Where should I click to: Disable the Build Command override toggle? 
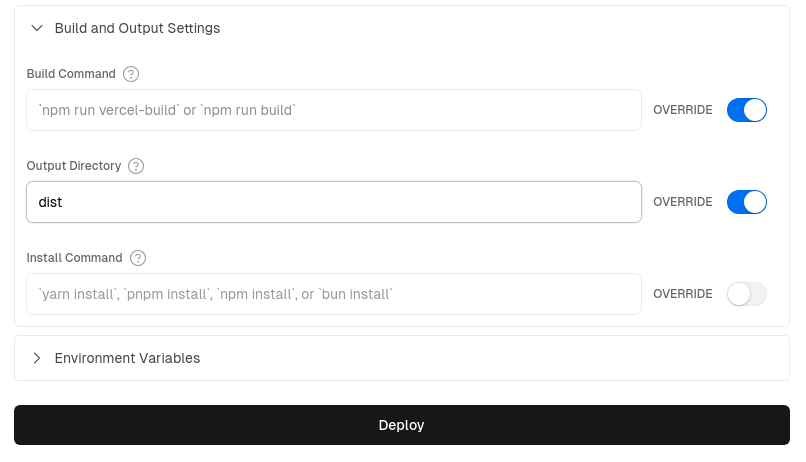pyautogui.click(x=746, y=110)
